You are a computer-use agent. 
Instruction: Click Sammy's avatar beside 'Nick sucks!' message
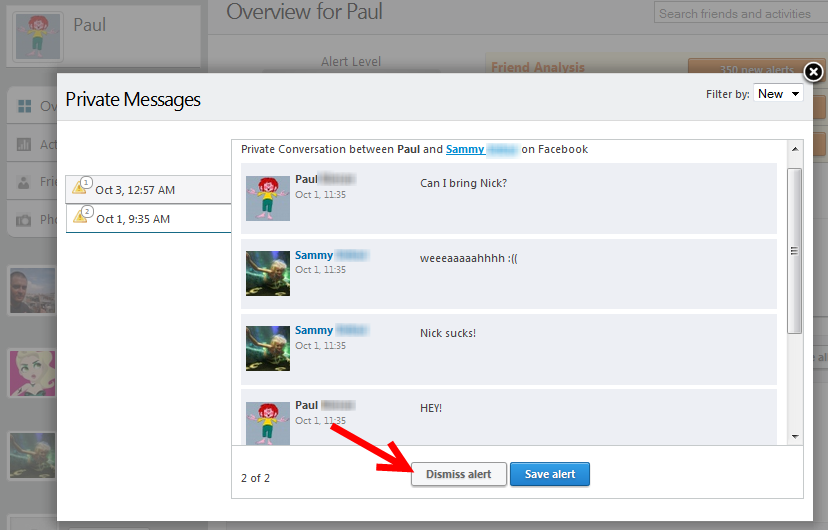coord(267,348)
